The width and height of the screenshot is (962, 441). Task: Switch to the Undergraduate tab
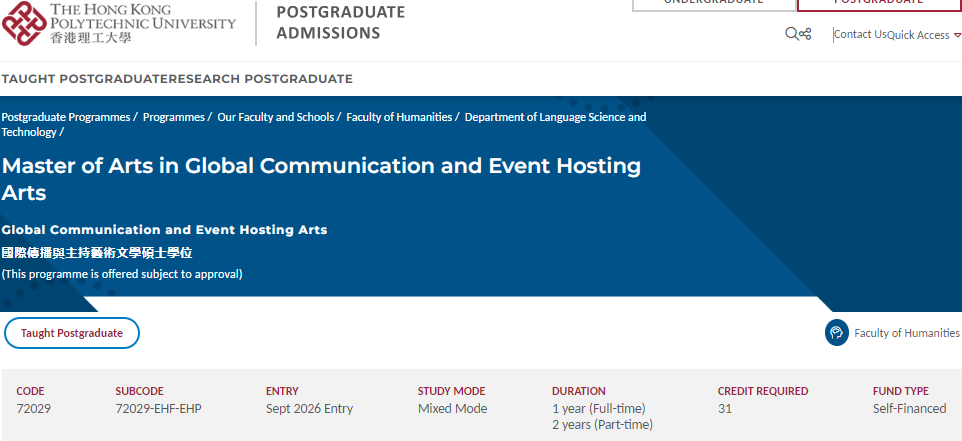point(712,4)
